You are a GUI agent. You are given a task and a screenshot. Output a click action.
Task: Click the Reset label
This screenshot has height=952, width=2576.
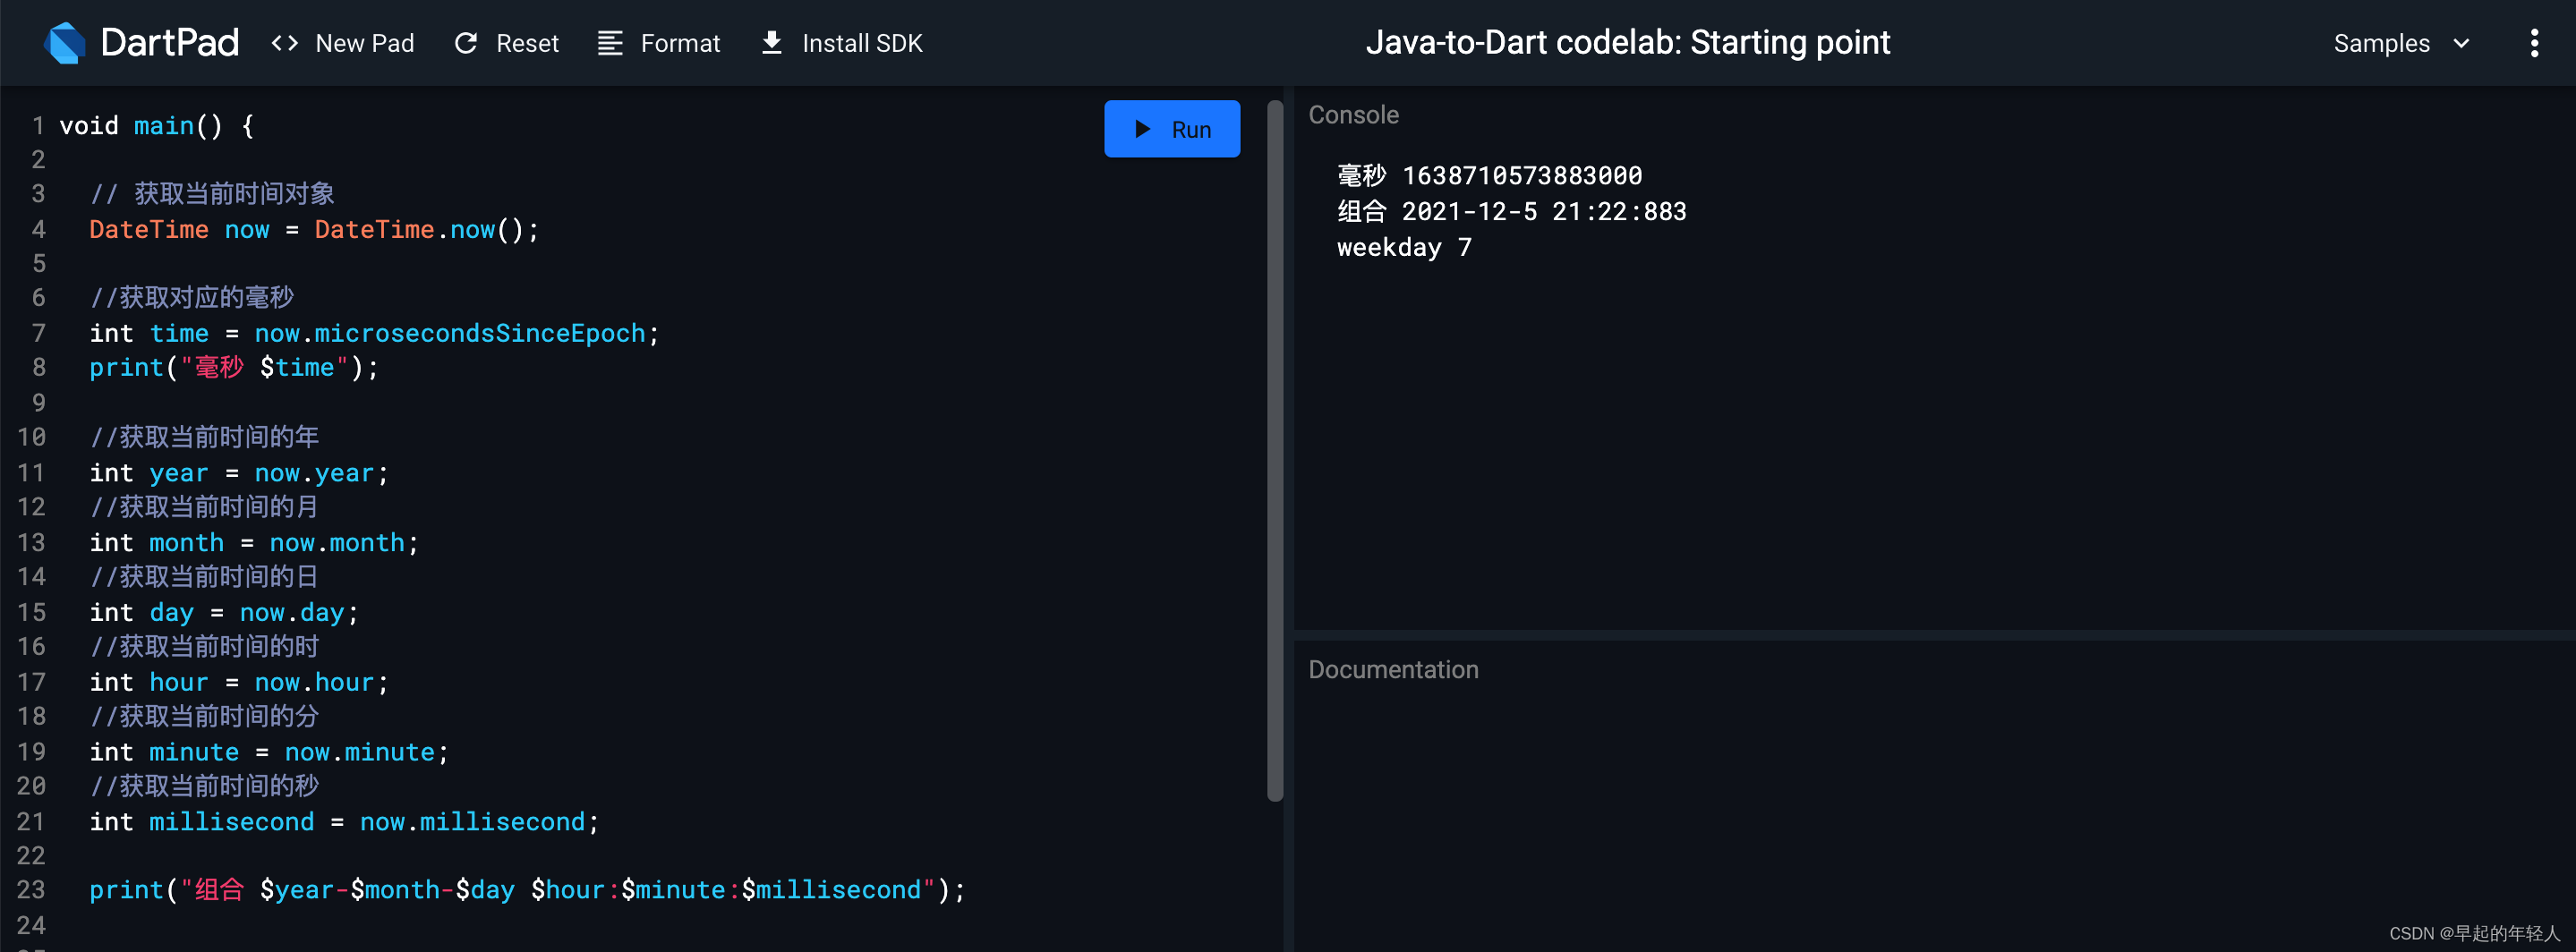[527, 43]
